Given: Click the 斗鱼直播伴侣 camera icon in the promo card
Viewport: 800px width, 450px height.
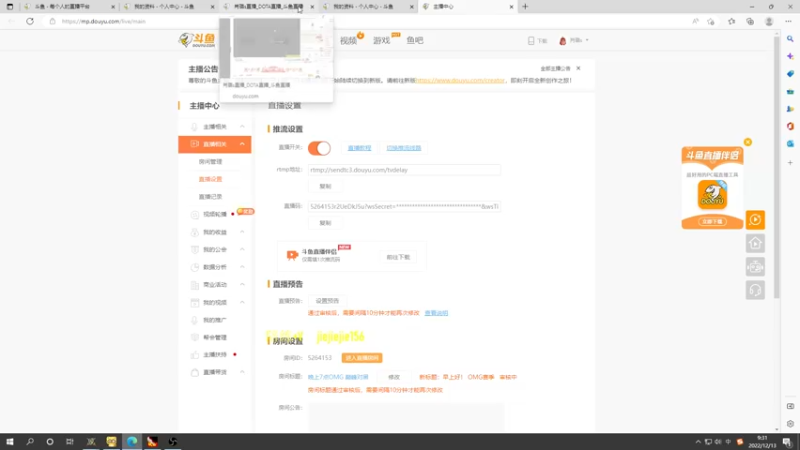Looking at the screenshot, I should pos(292,255).
